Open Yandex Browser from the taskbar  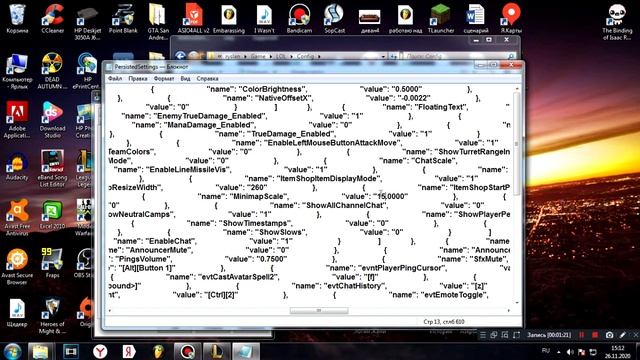[x=100, y=351]
